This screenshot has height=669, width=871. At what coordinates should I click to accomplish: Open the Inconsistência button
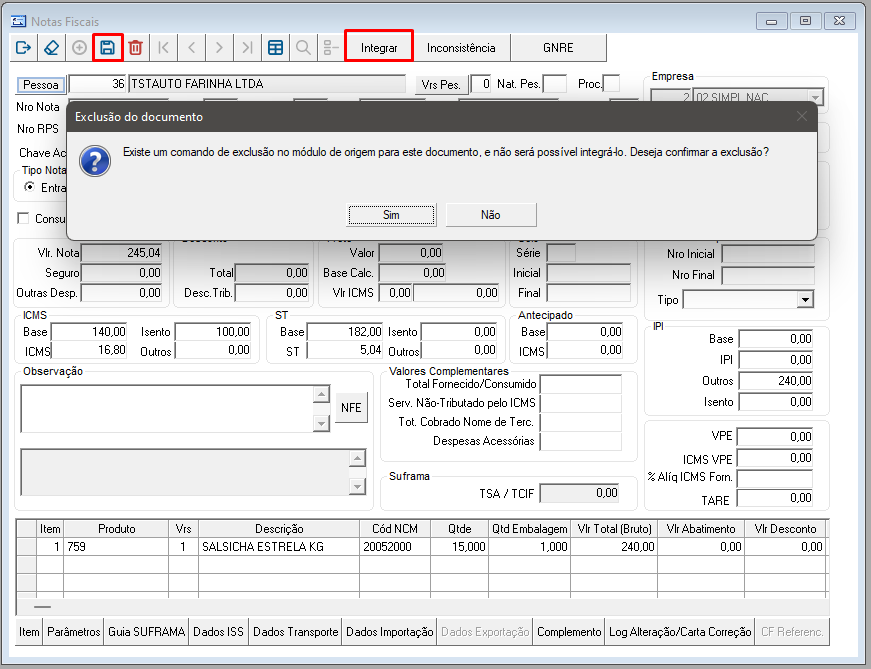(461, 48)
